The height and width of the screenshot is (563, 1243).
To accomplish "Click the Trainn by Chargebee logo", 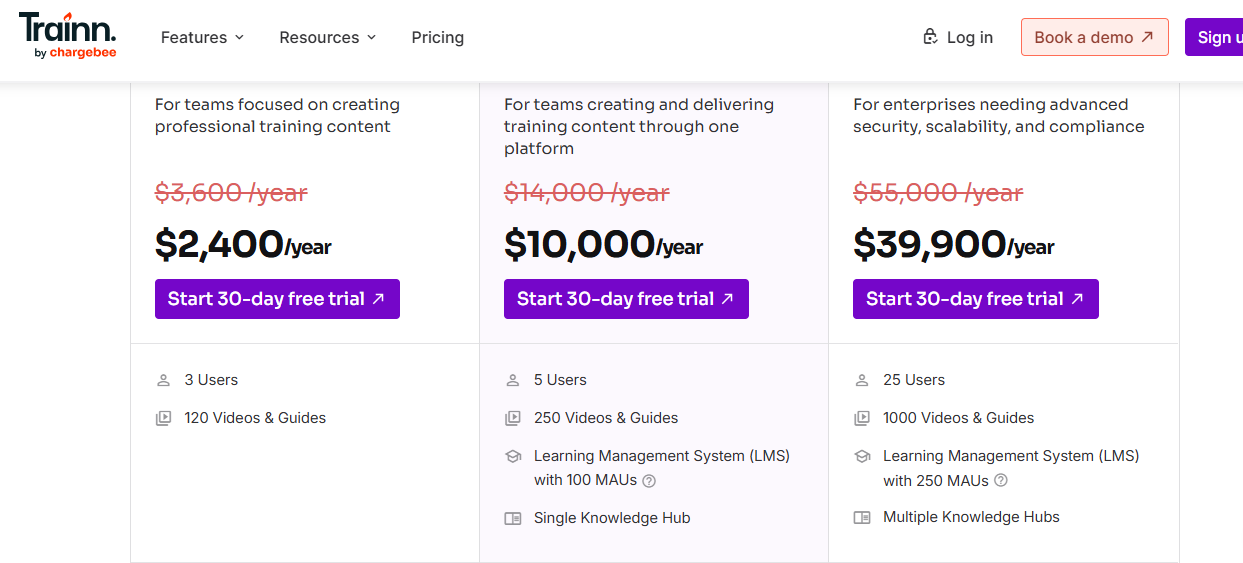I will point(67,36).
